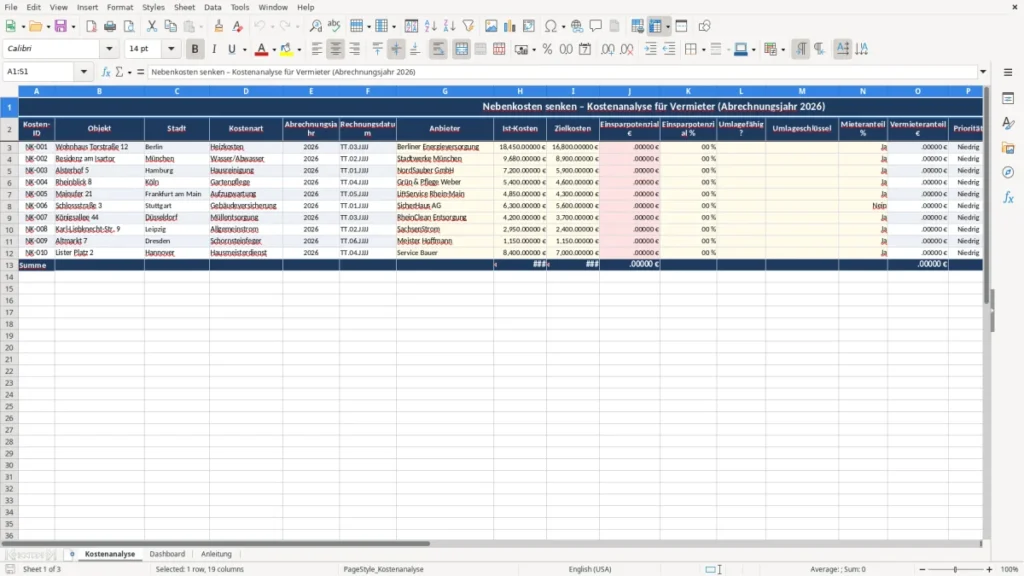Click the Cut scissors icon
Viewport: 1024px width, 576px height.
pyautogui.click(x=152, y=26)
